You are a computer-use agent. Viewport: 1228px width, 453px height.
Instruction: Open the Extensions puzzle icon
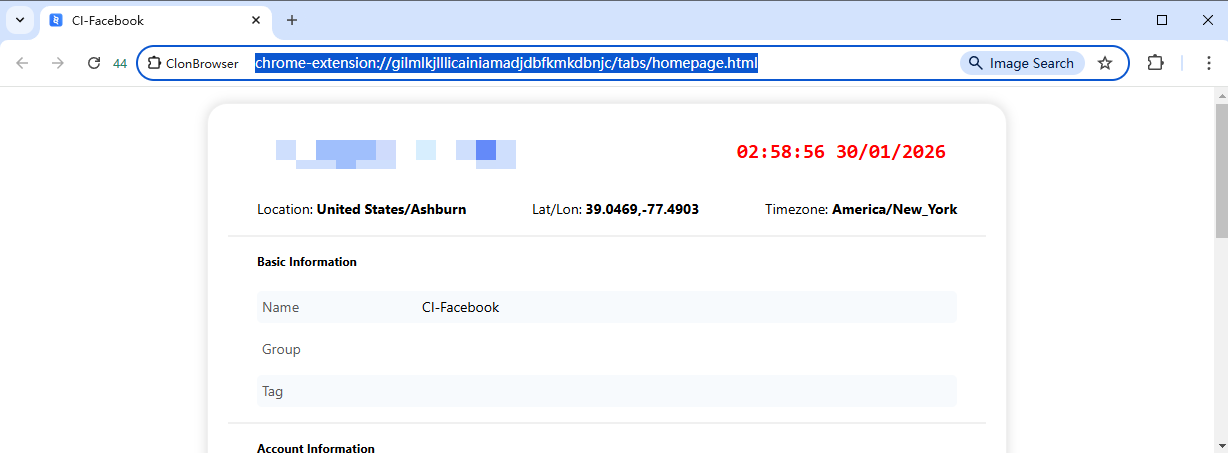click(1155, 63)
